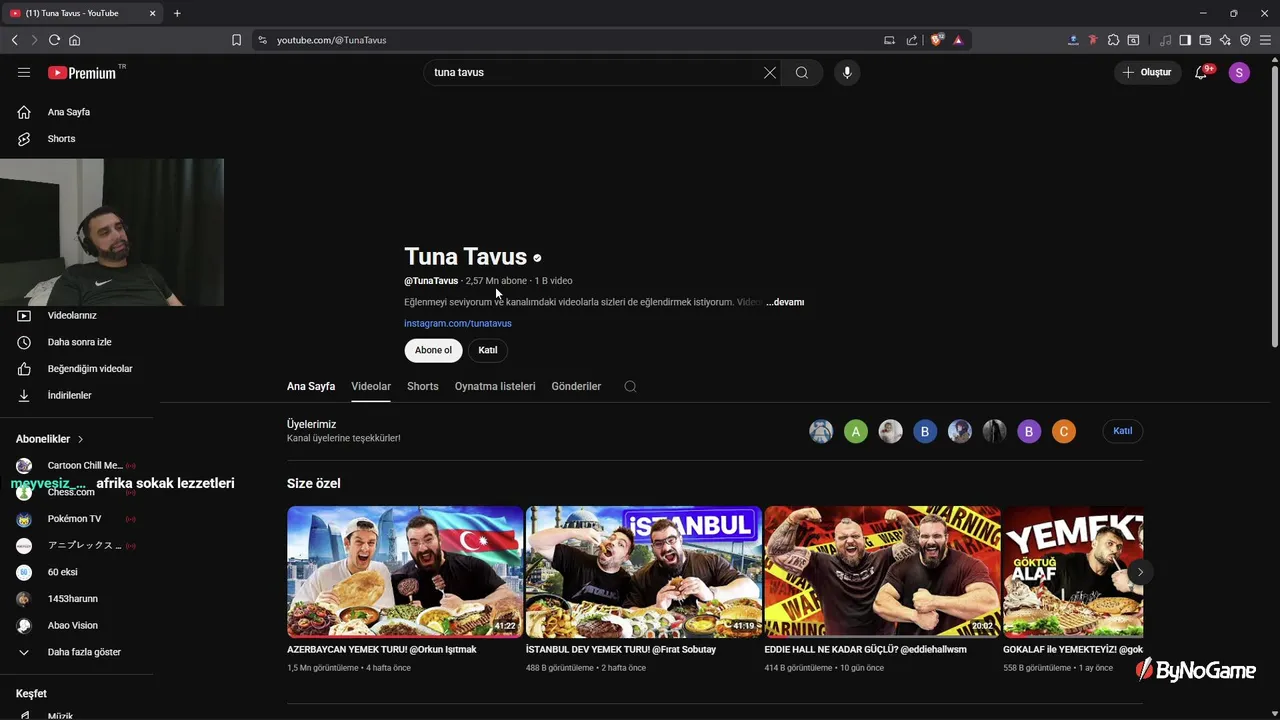1280x720 pixels.
Task: Bookmark this page
Action: 236,40
